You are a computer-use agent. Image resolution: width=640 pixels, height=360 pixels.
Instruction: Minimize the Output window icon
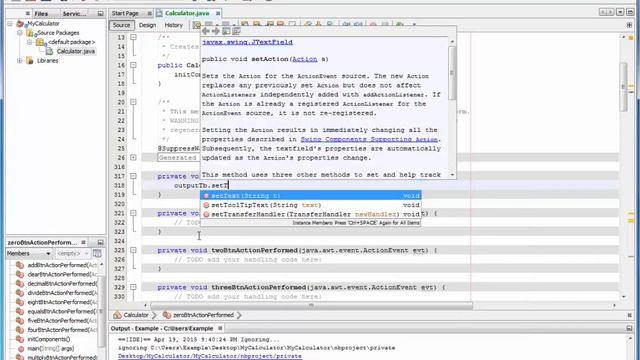(629, 328)
